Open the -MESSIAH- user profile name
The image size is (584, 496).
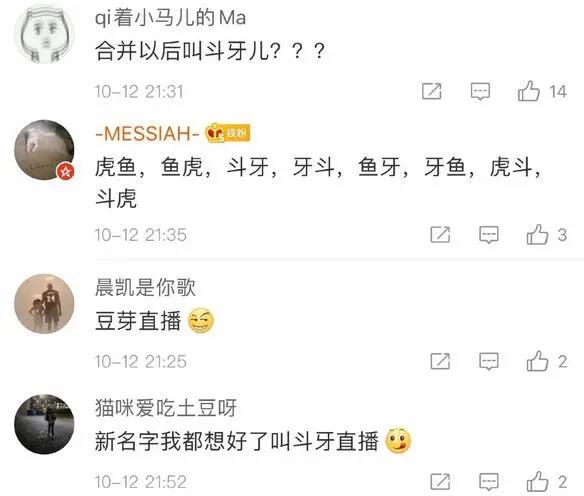(148, 133)
